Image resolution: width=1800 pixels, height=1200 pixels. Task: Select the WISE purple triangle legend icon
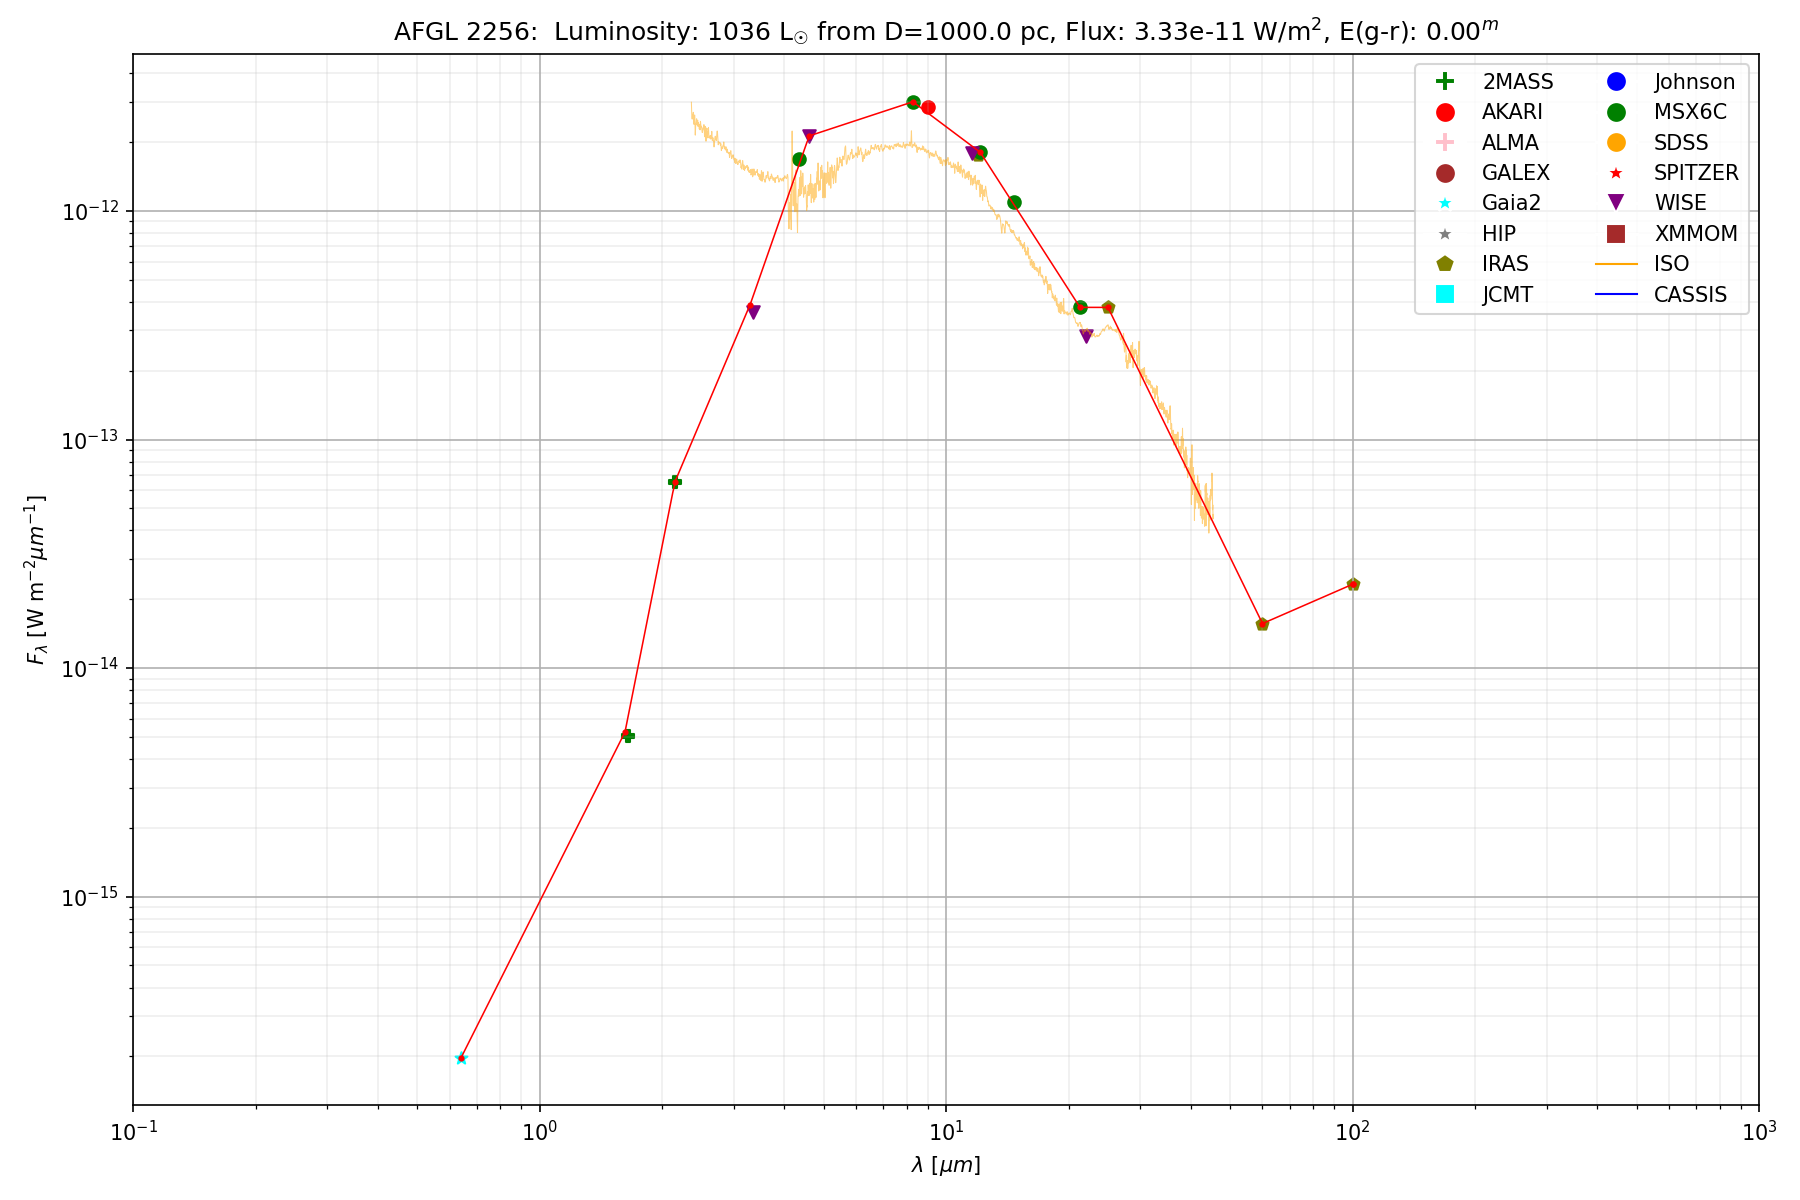click(1616, 203)
